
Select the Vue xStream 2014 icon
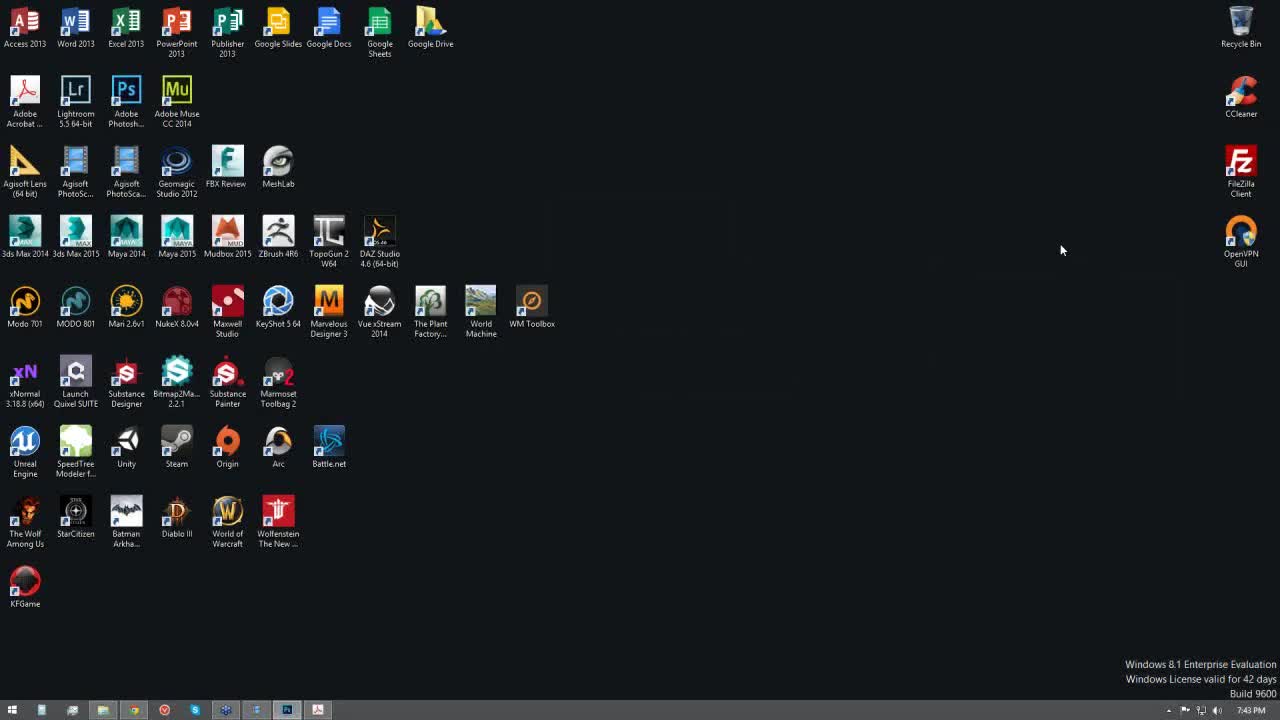click(380, 312)
